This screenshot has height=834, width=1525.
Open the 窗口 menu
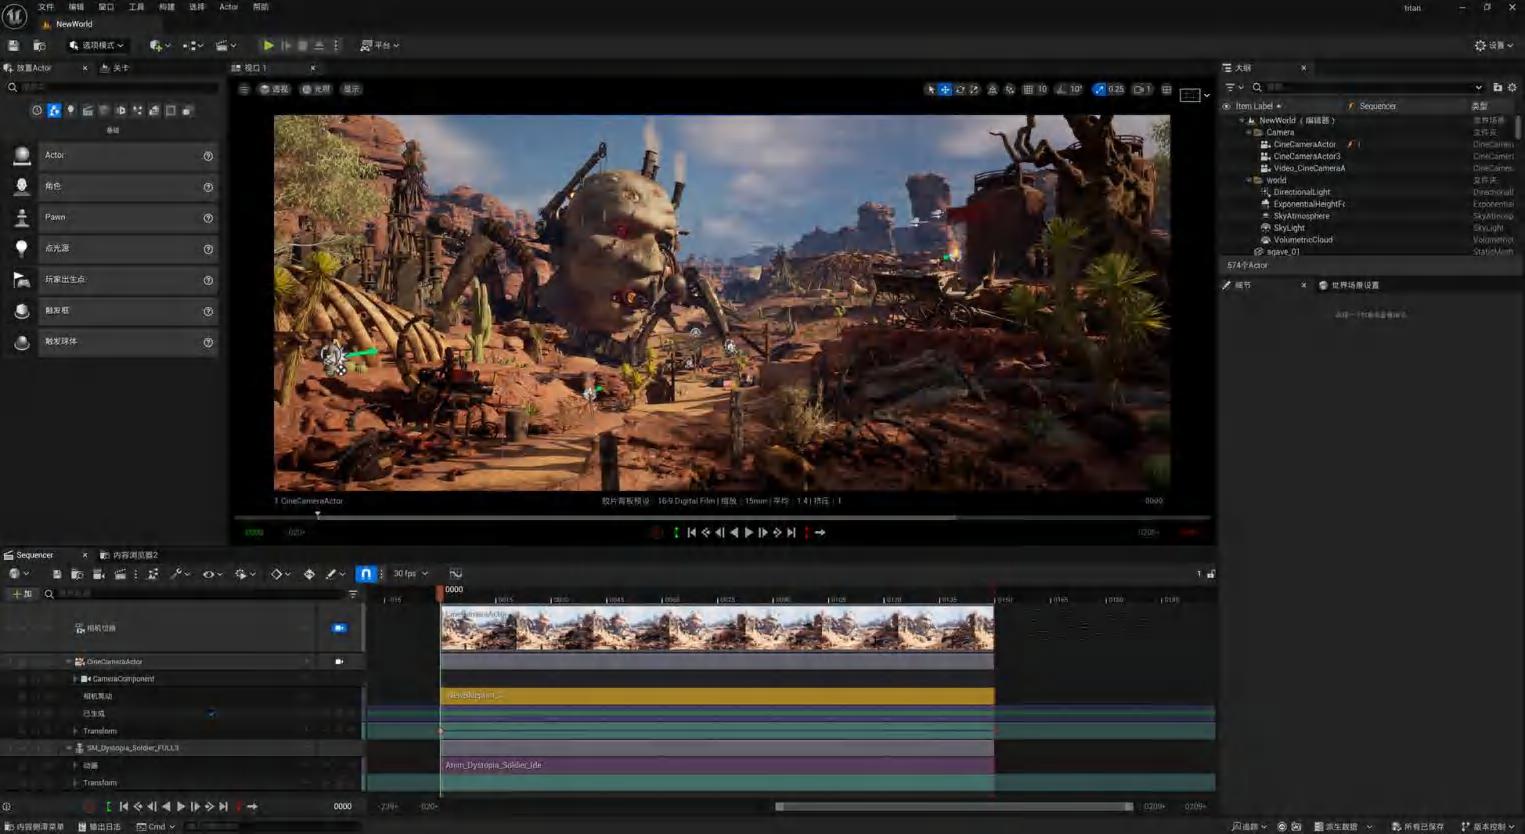(x=106, y=7)
